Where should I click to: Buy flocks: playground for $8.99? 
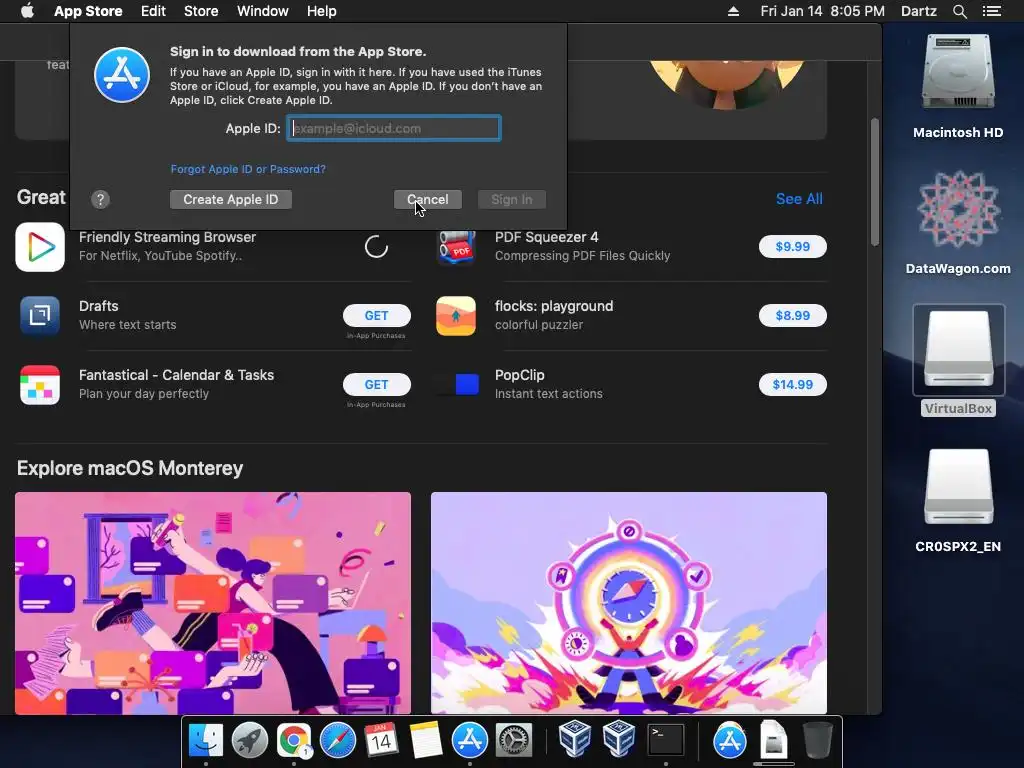coord(792,315)
